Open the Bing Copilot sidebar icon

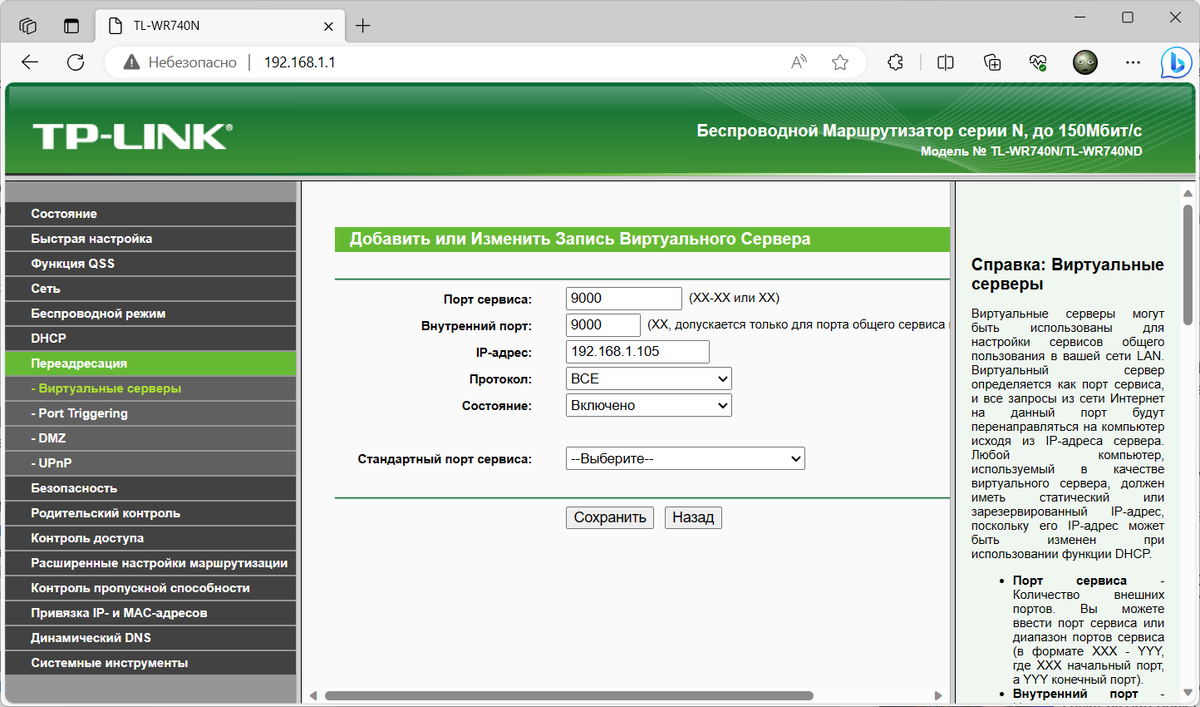coord(1175,62)
